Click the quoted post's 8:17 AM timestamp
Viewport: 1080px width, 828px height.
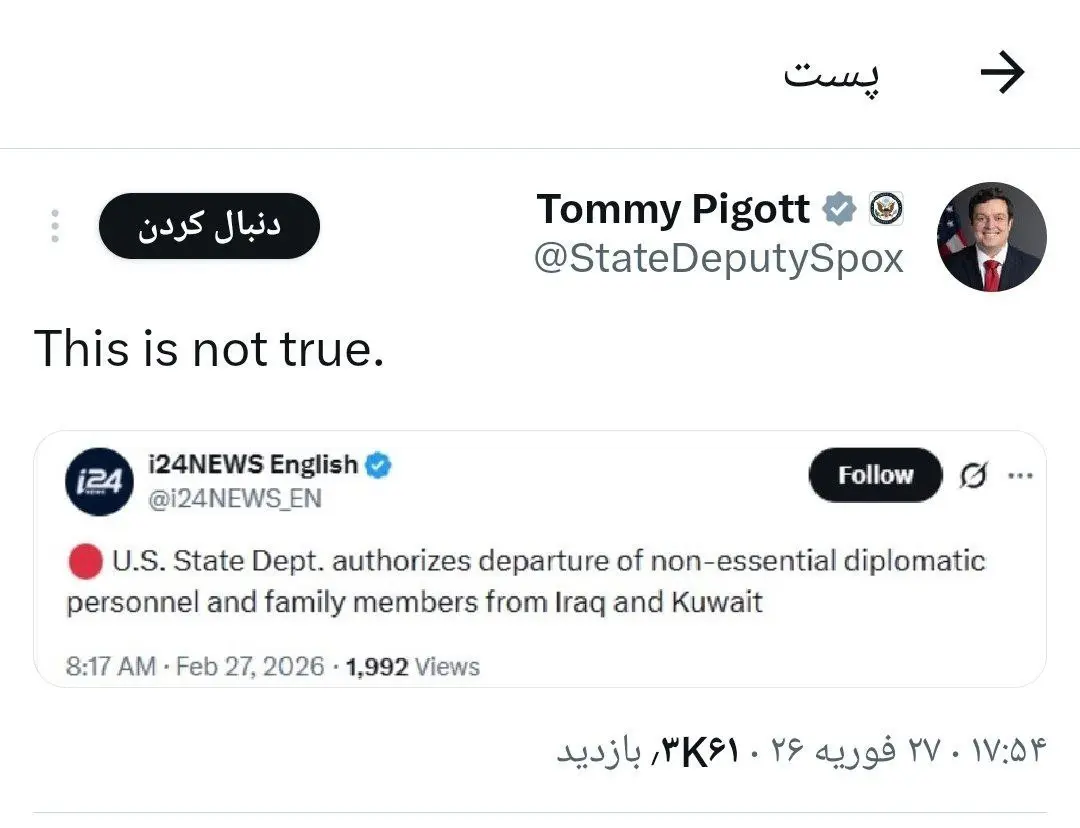click(x=110, y=667)
